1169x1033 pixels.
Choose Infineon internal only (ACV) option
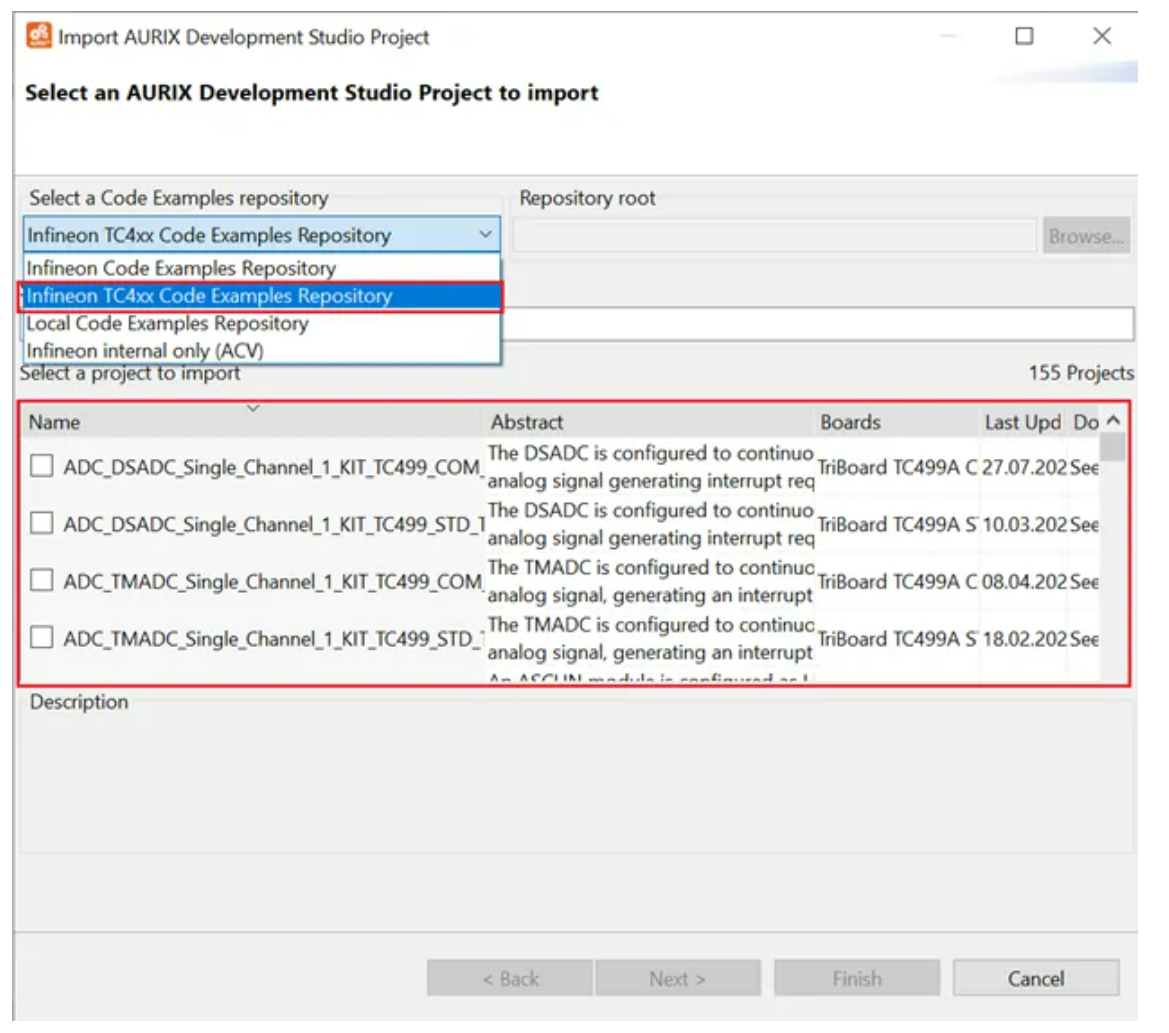tap(145, 351)
